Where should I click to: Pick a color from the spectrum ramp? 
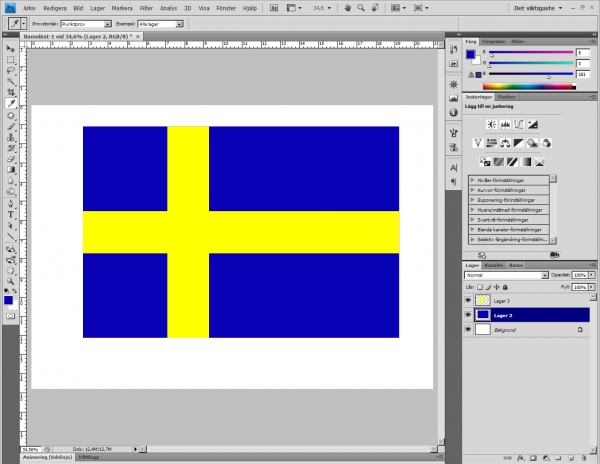(x=529, y=87)
